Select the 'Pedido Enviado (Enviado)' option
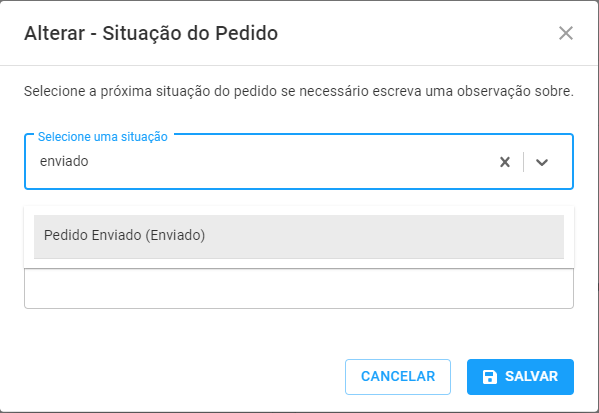This screenshot has height=413, width=599. [299, 236]
